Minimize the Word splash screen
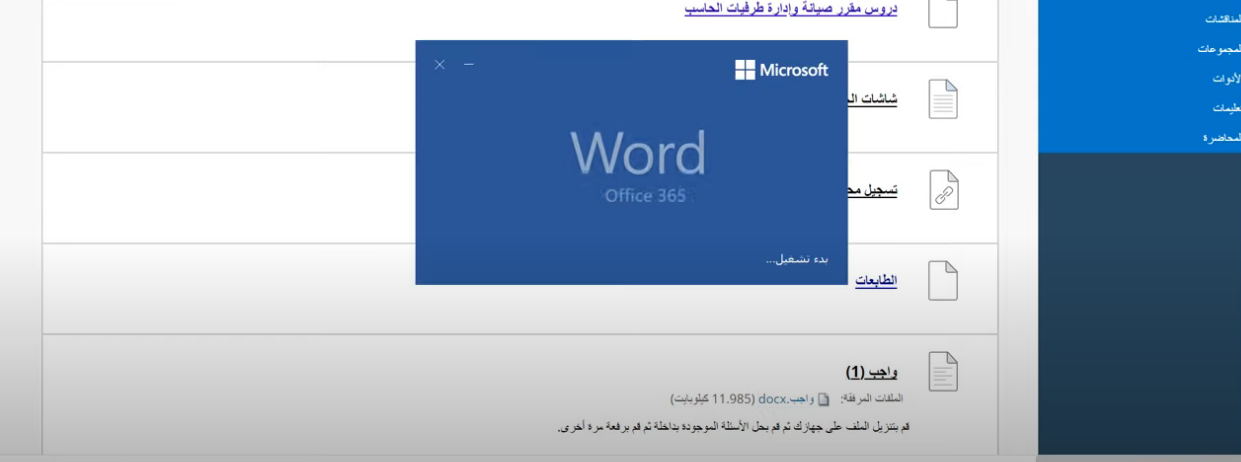The height and width of the screenshot is (462, 1241). click(x=468, y=65)
